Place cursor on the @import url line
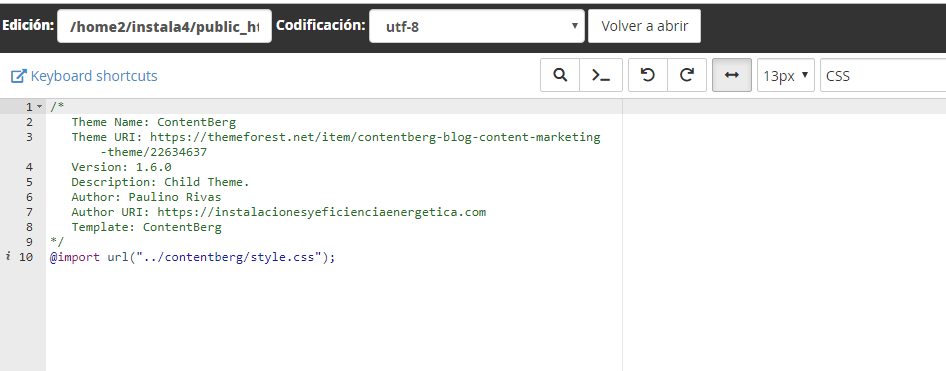 pyautogui.click(x=192, y=258)
